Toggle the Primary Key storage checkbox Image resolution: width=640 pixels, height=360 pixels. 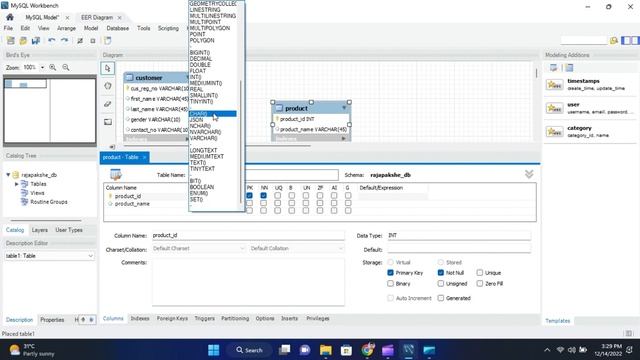click(x=391, y=273)
